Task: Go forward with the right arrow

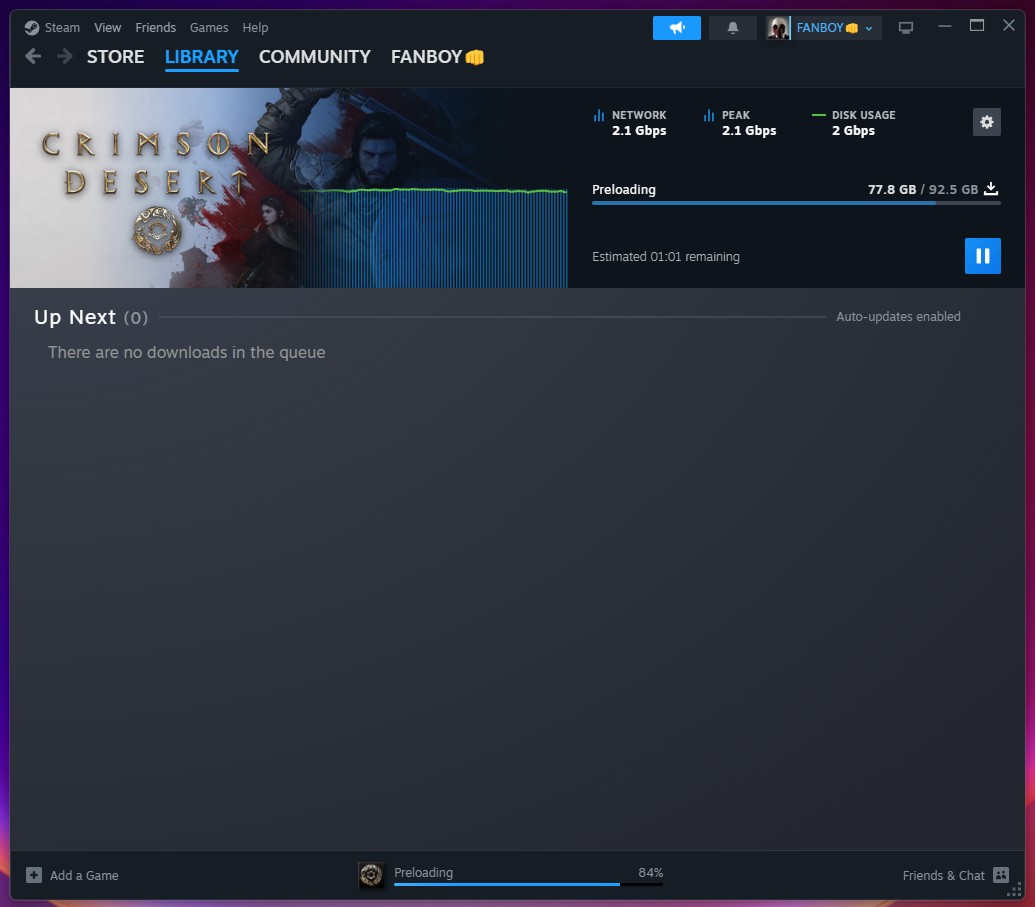Action: click(x=65, y=57)
